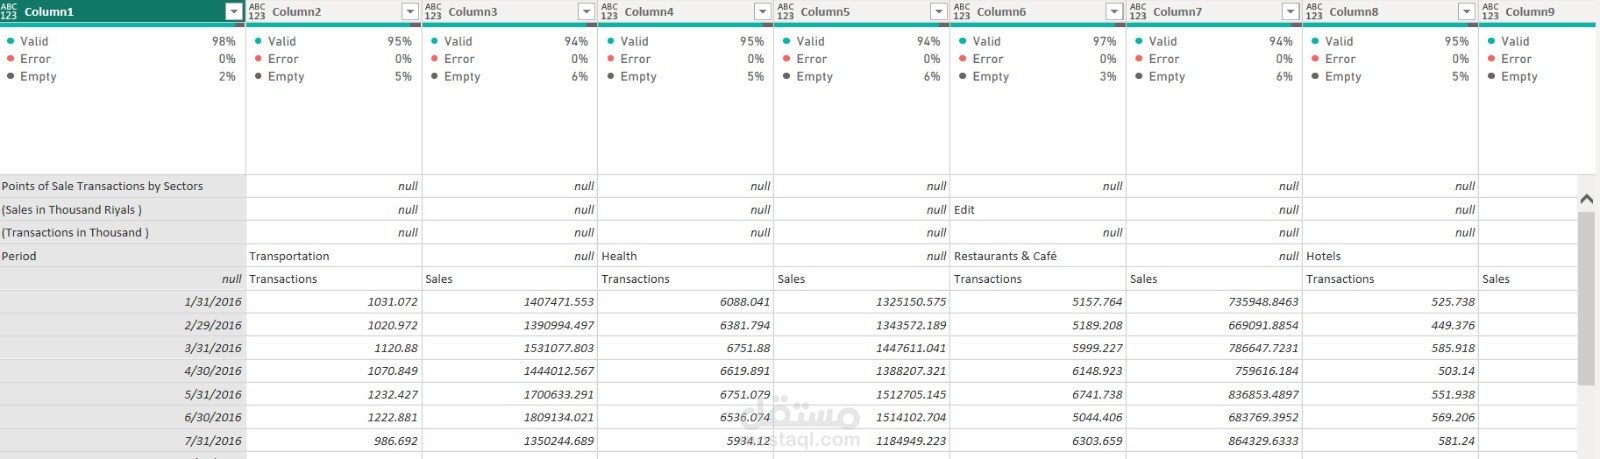The height and width of the screenshot is (459, 1600).
Task: Select the Column9 header name
Action: coord(1530,12)
